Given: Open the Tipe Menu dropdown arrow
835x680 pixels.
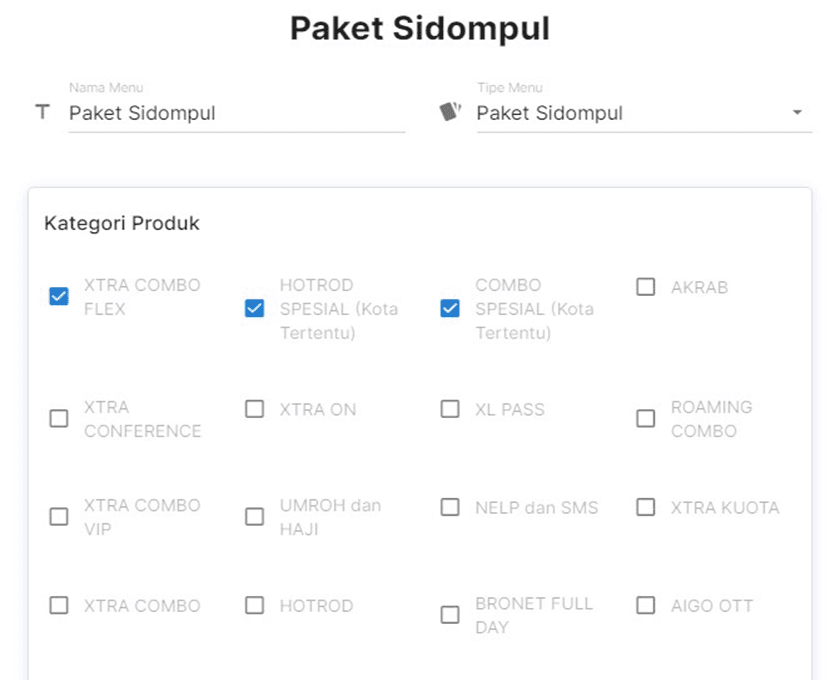Looking at the screenshot, I should click(x=797, y=113).
